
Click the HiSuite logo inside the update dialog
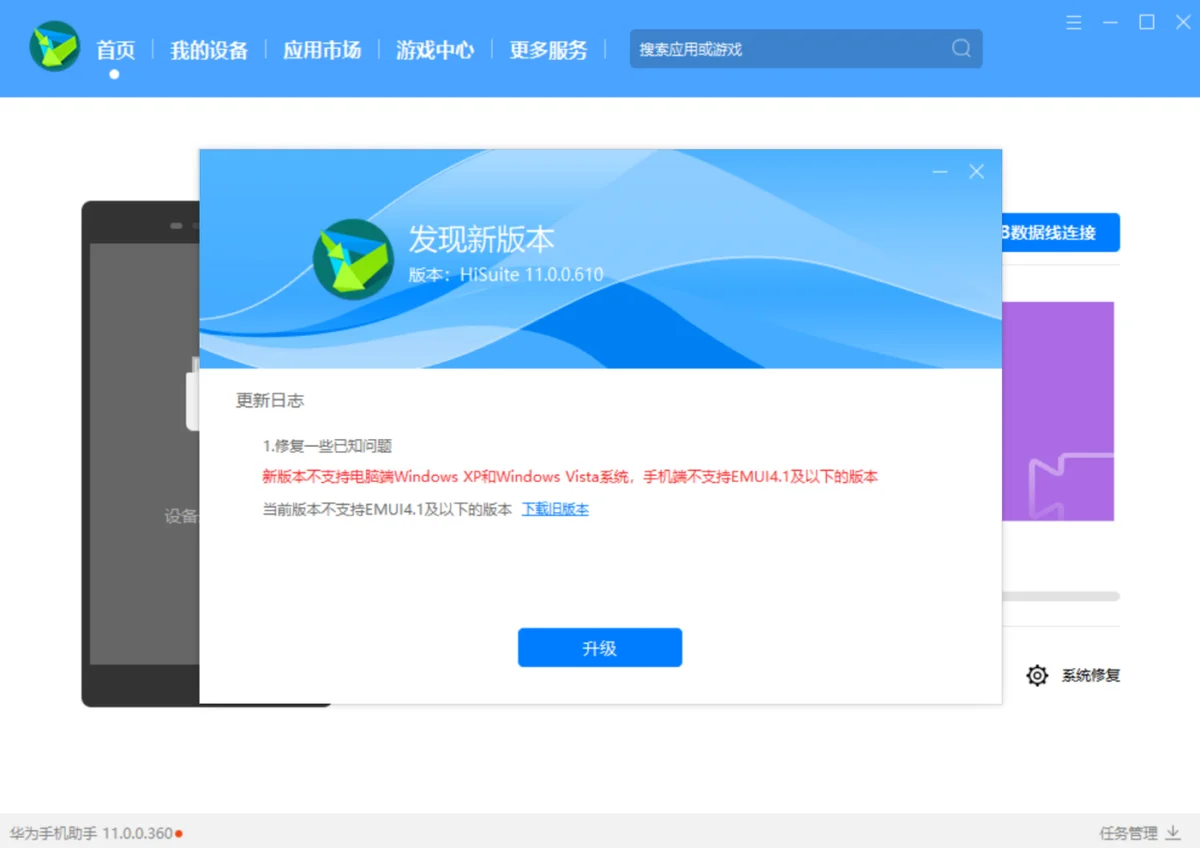coord(352,258)
